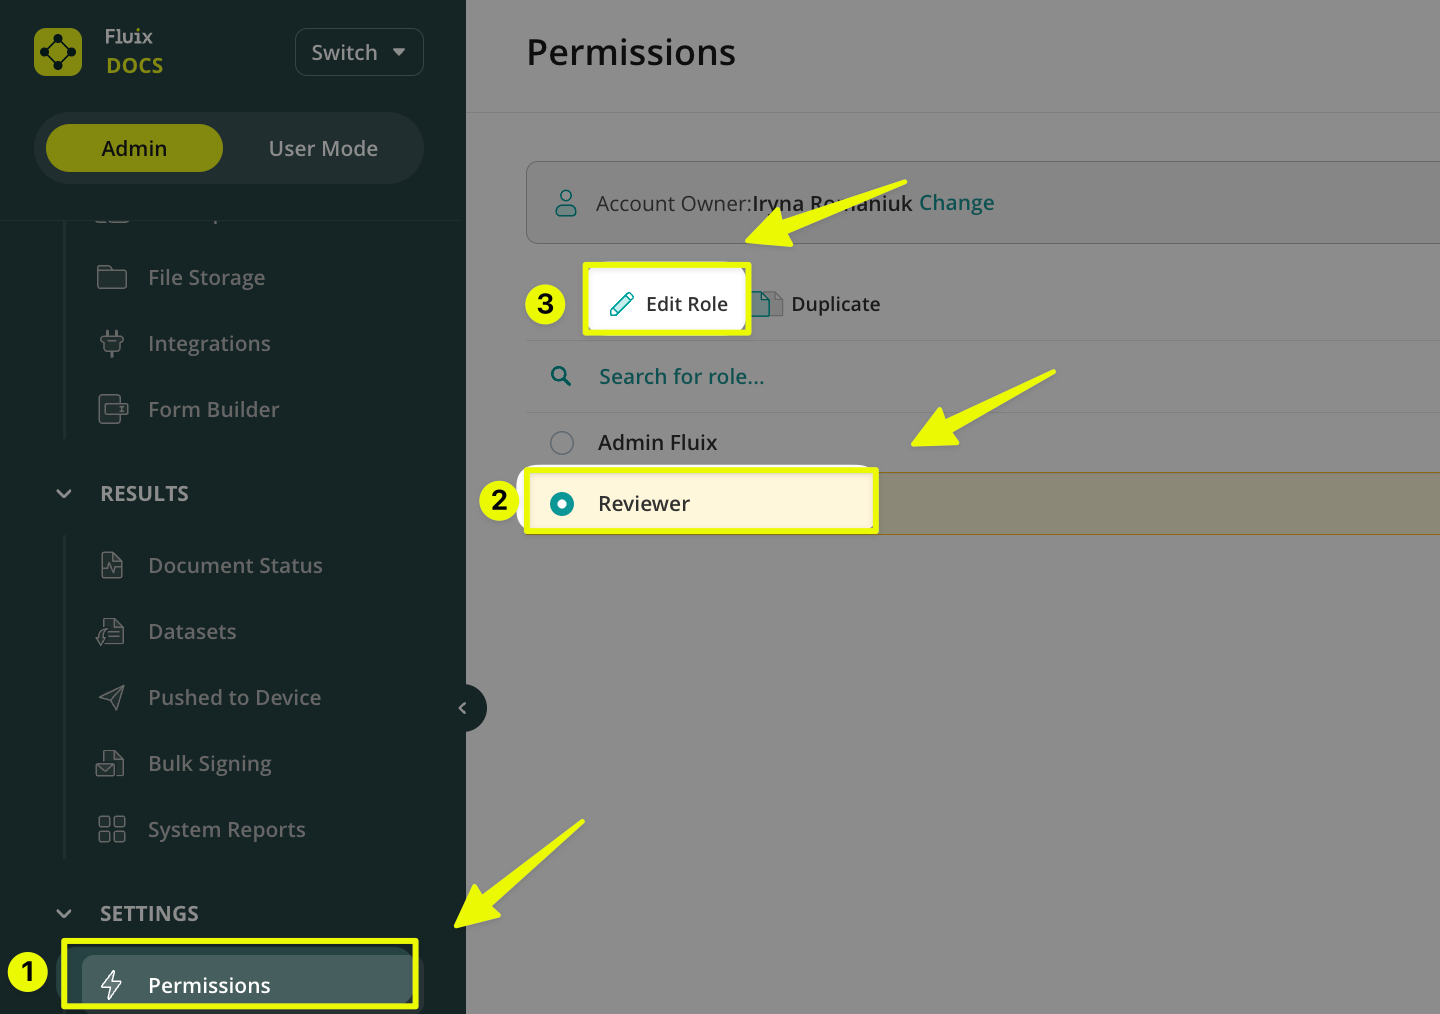This screenshot has height=1014, width=1440.
Task: Collapse the SETTINGS section chevron
Action: [x=64, y=914]
